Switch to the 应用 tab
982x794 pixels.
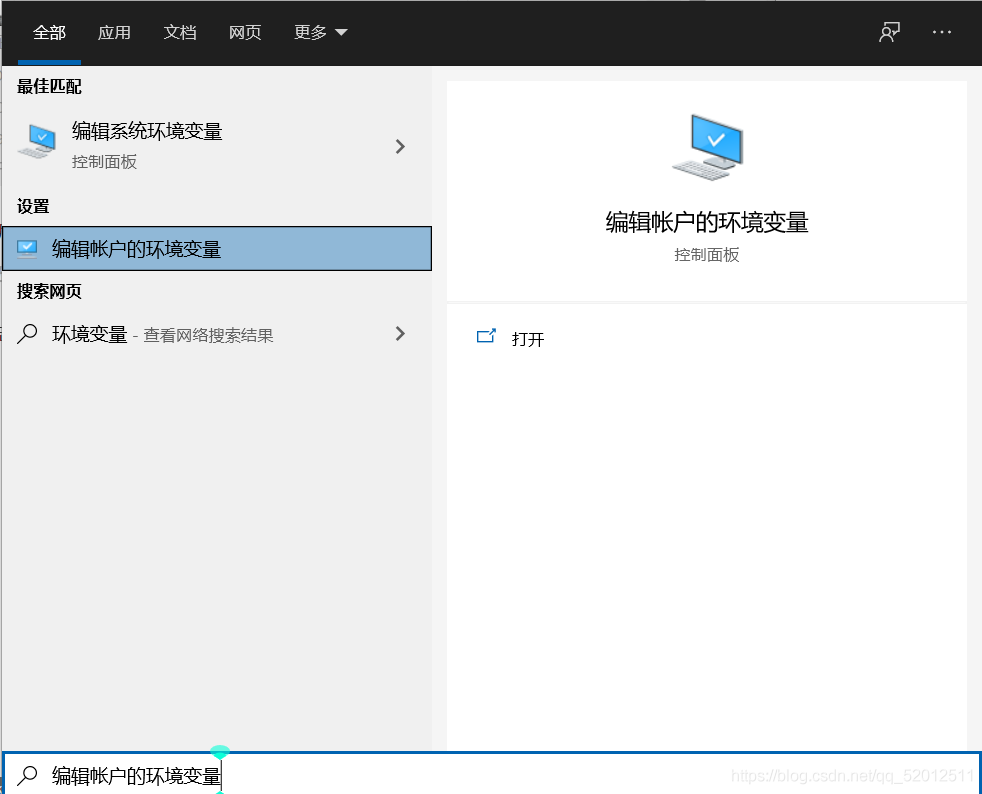114,33
